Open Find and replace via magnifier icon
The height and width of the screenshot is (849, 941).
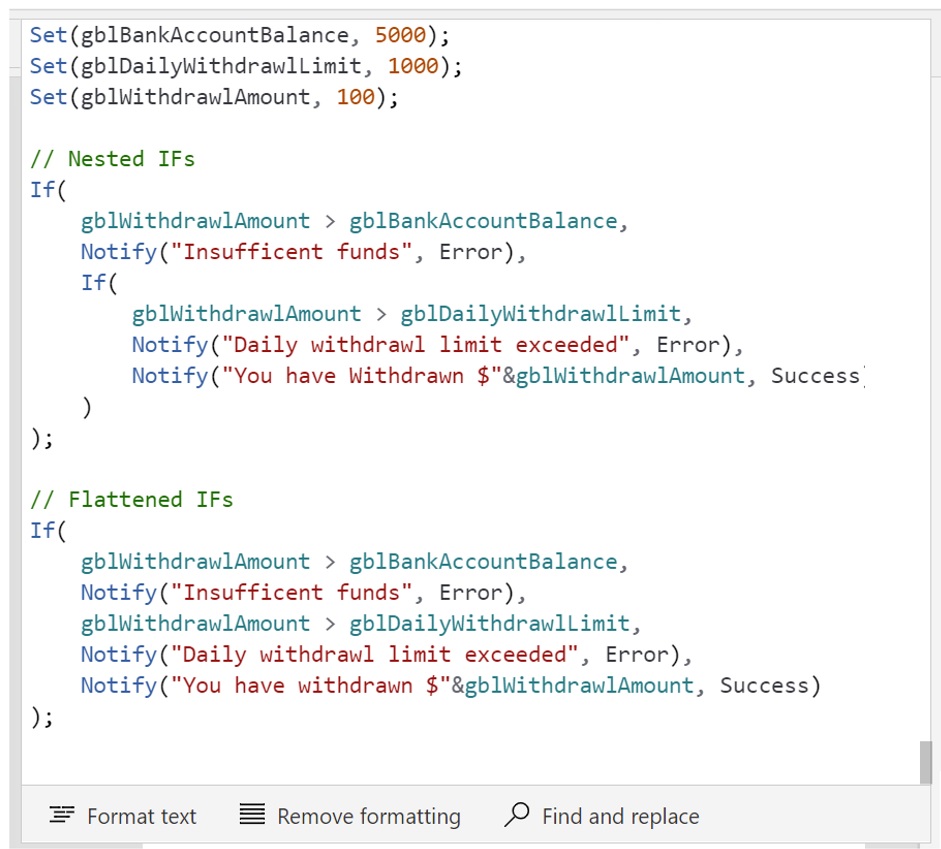[x=516, y=816]
